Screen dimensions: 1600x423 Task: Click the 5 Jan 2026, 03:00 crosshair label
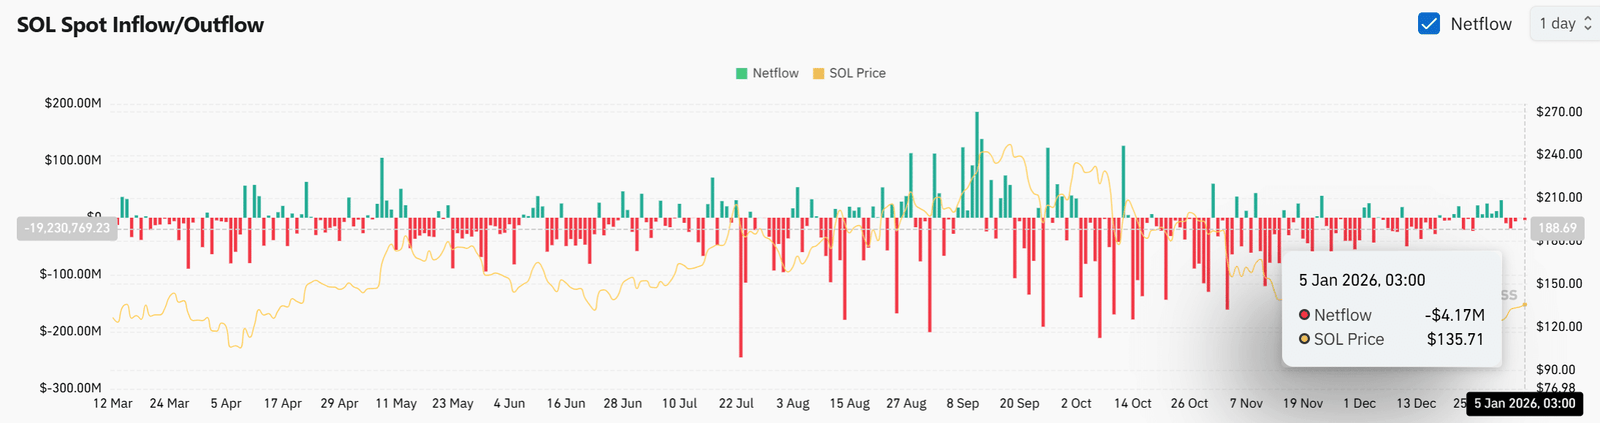pos(1524,404)
